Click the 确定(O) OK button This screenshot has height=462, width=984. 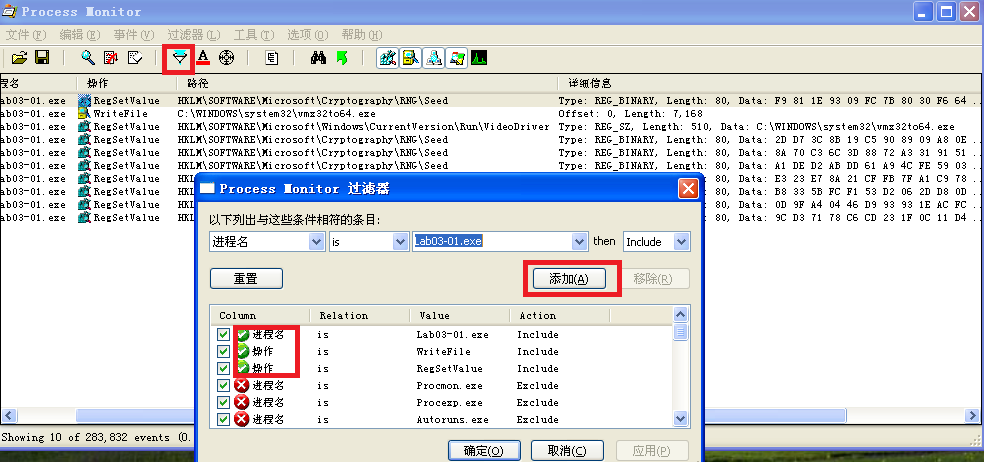pyautogui.click(x=484, y=451)
